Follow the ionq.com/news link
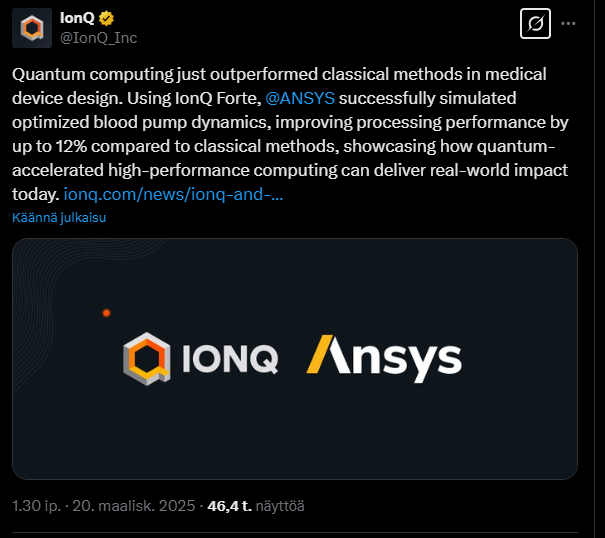605x538 pixels. [173, 194]
